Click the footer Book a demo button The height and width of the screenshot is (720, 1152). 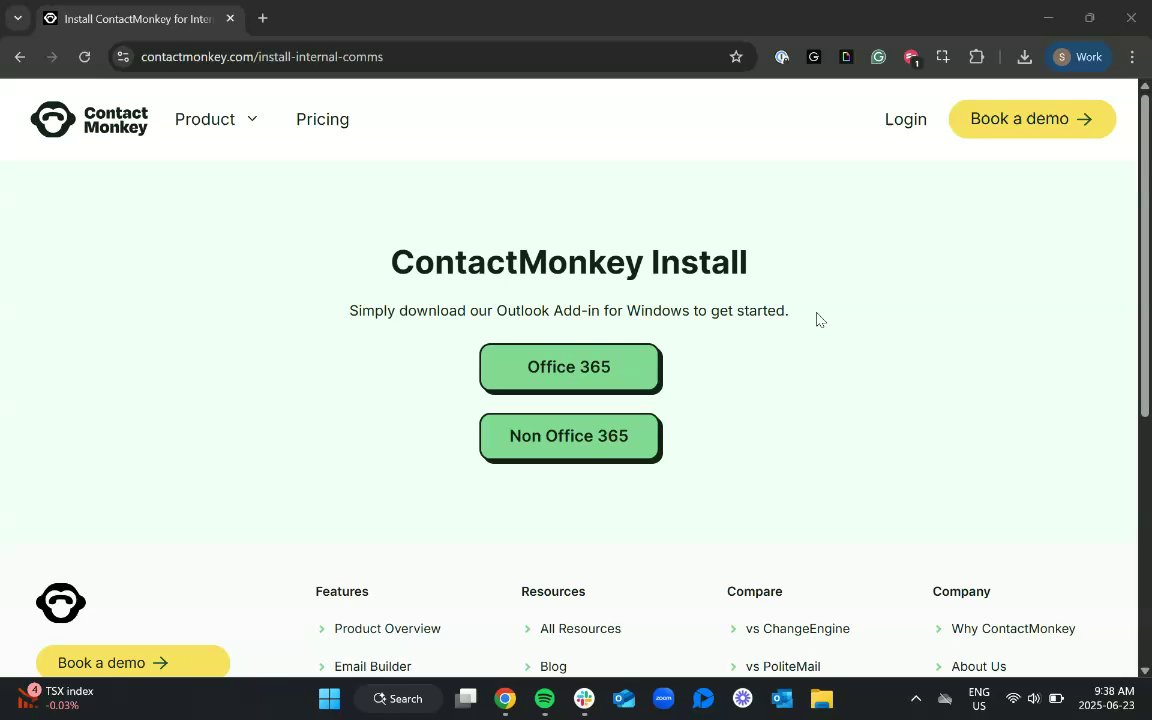tap(133, 662)
